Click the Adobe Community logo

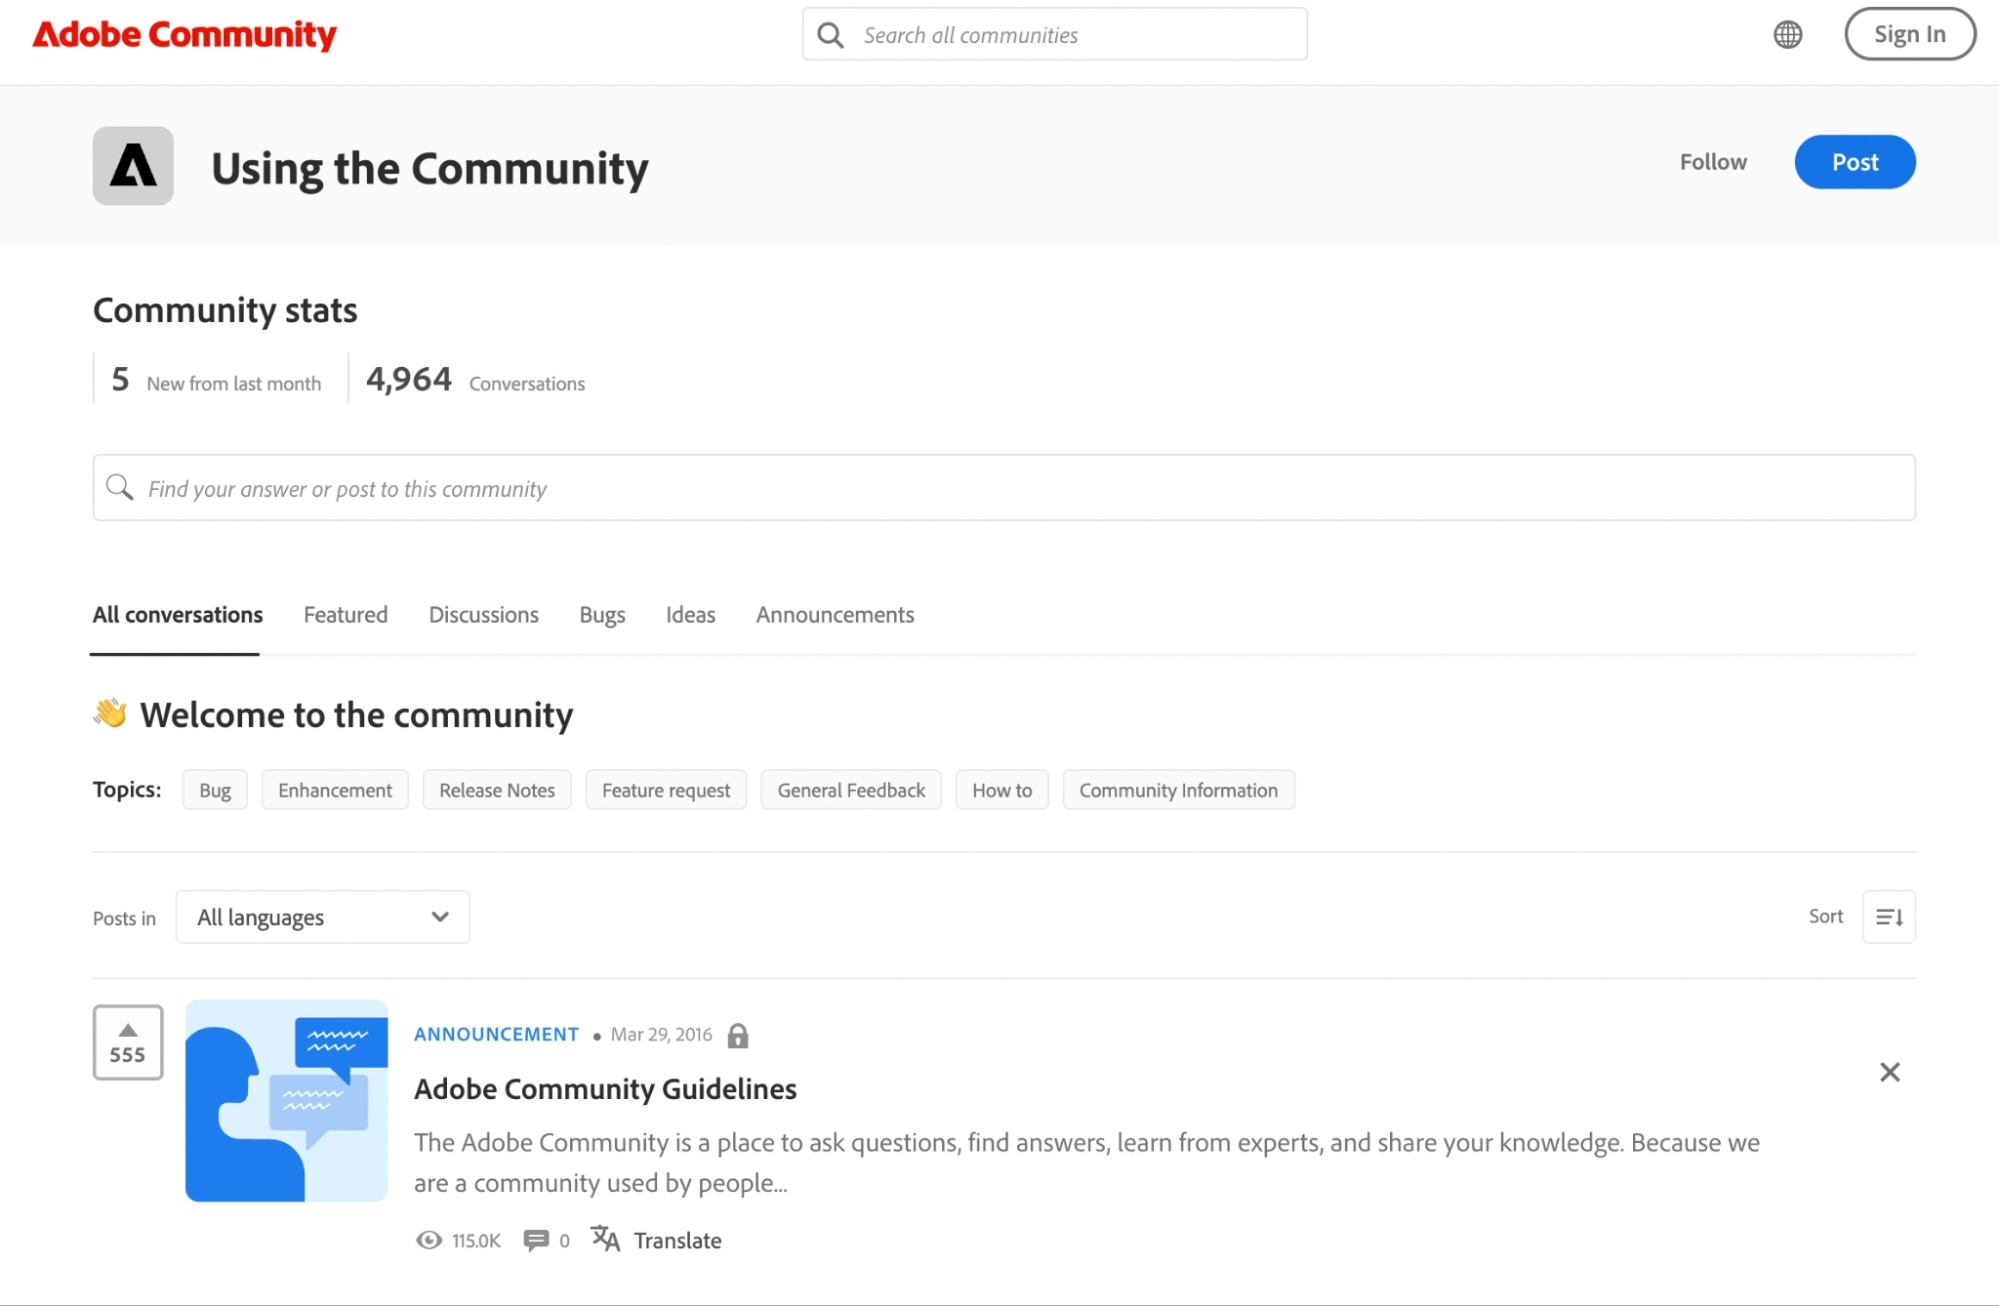(x=185, y=35)
